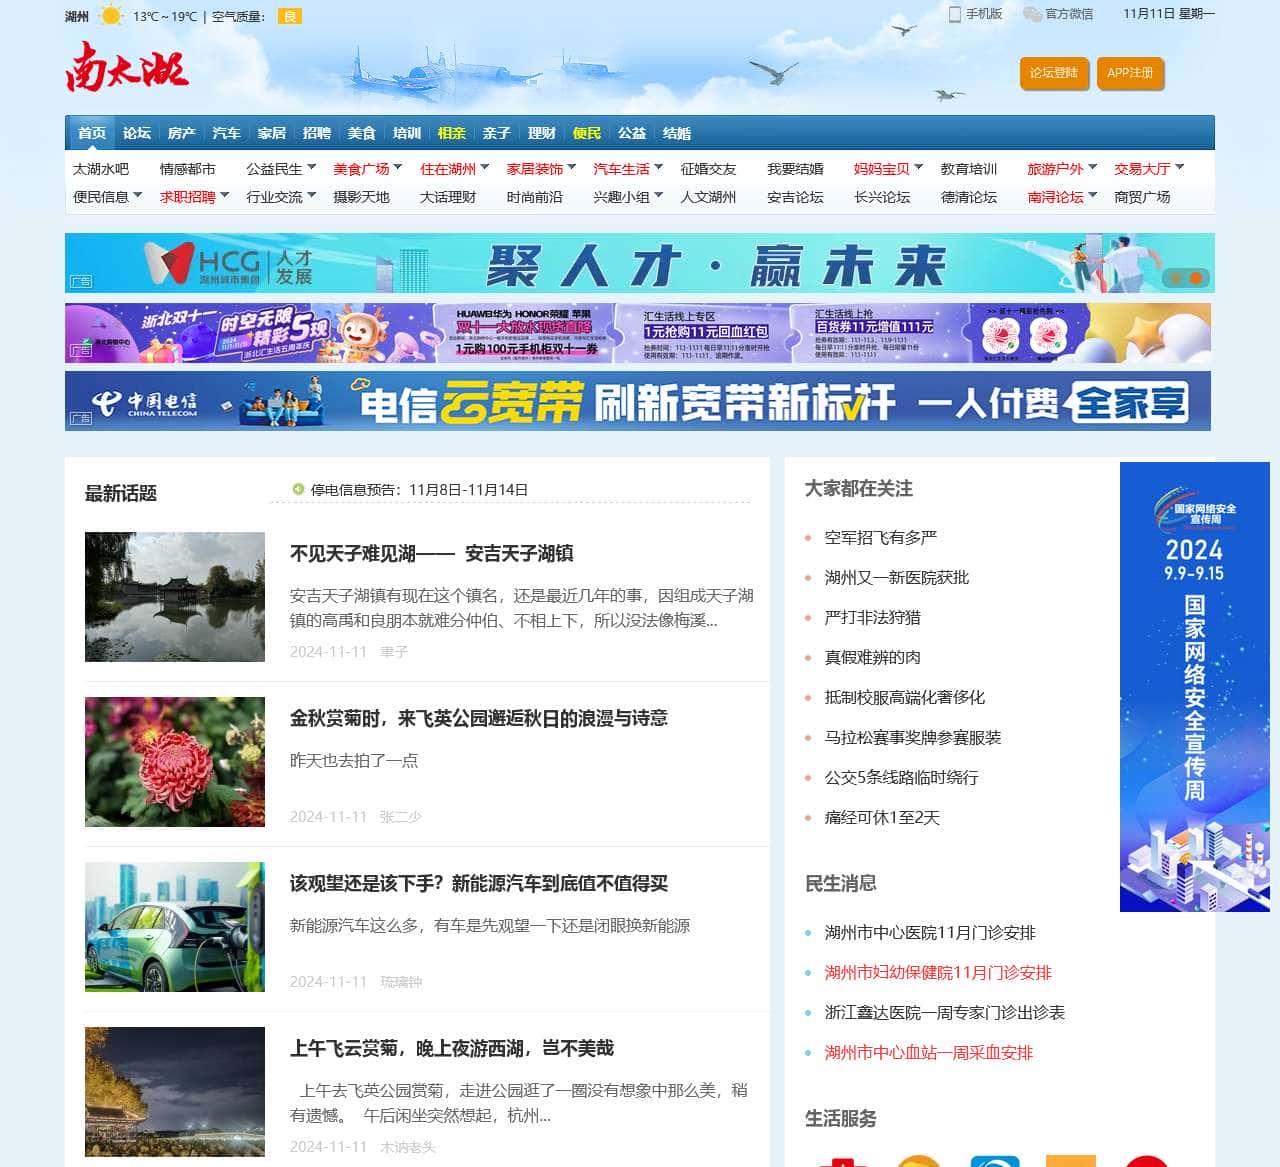Open 湖州市中心血站一周采血安排 link
The image size is (1280, 1167).
tap(929, 1052)
